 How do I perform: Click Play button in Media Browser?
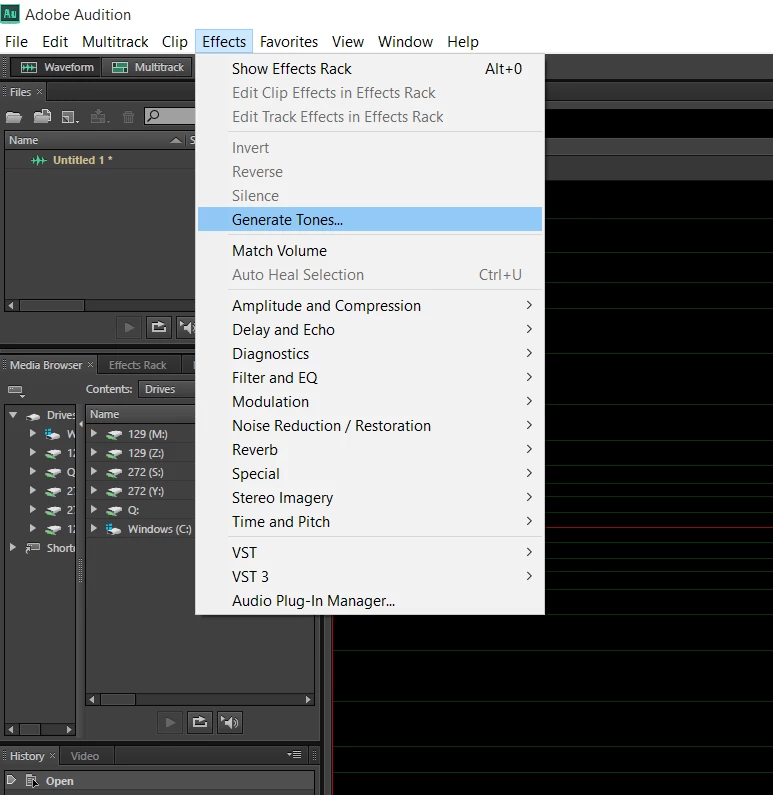170,722
